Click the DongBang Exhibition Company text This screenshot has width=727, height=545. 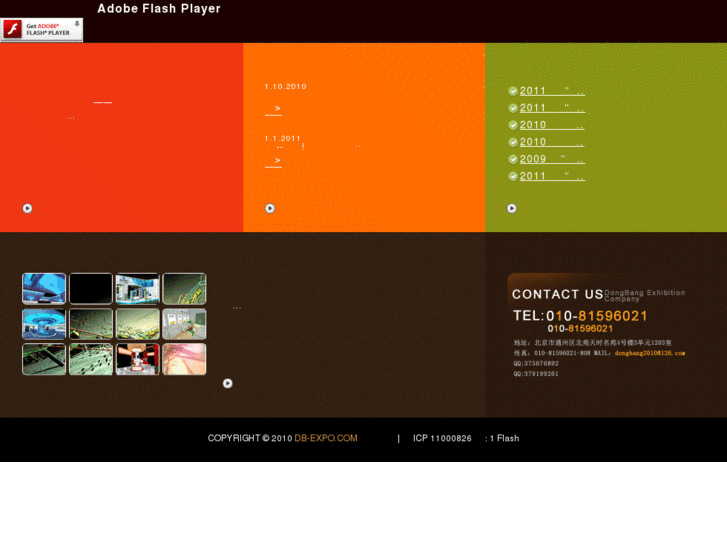(644, 295)
